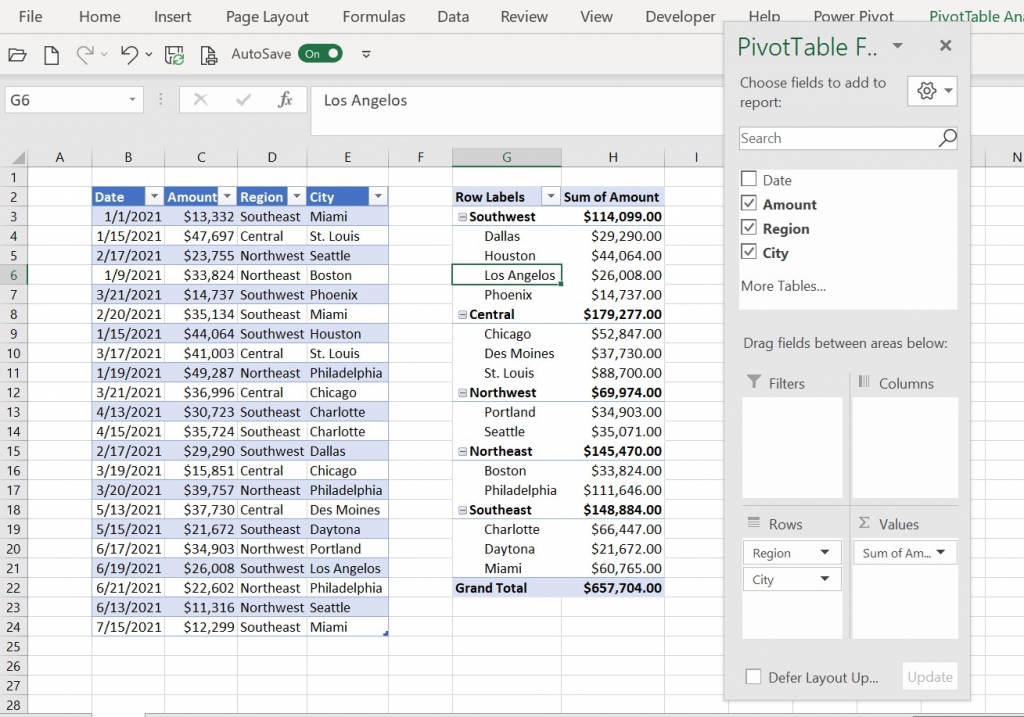Open the Row Labels filter dropdown

click(x=551, y=197)
